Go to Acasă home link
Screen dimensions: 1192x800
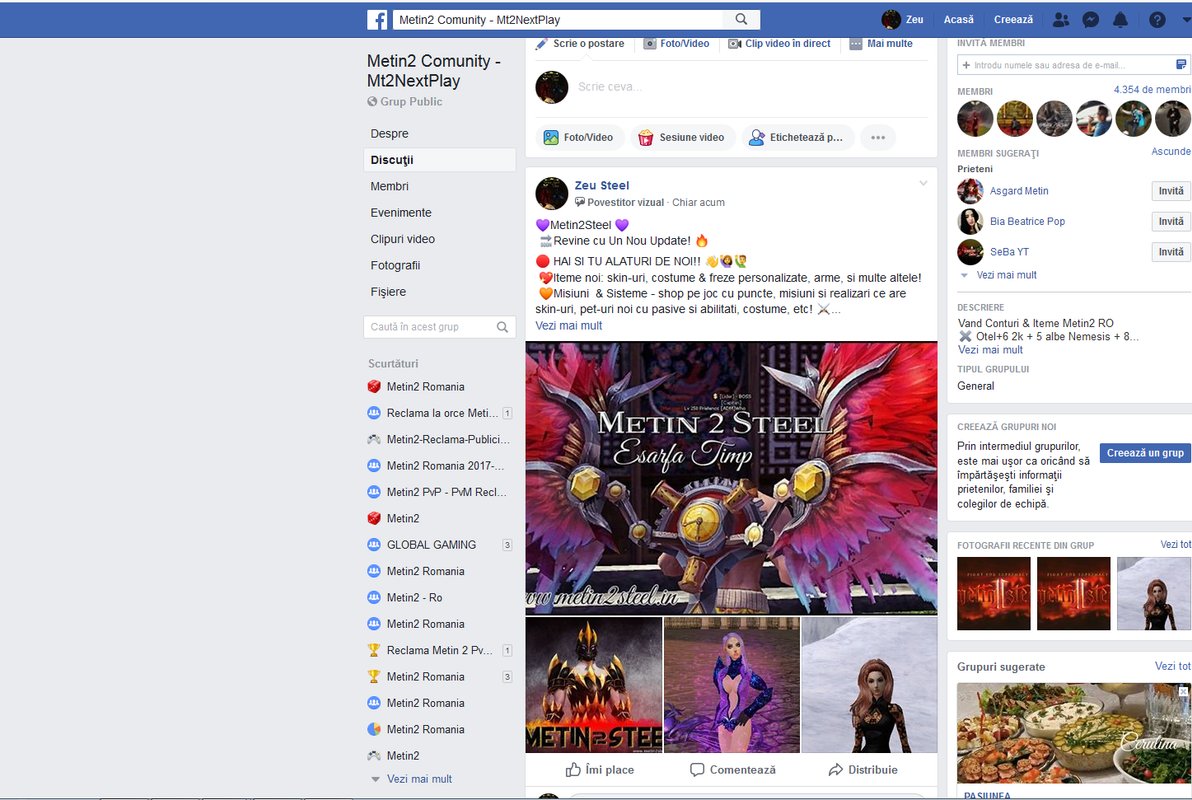pos(959,20)
